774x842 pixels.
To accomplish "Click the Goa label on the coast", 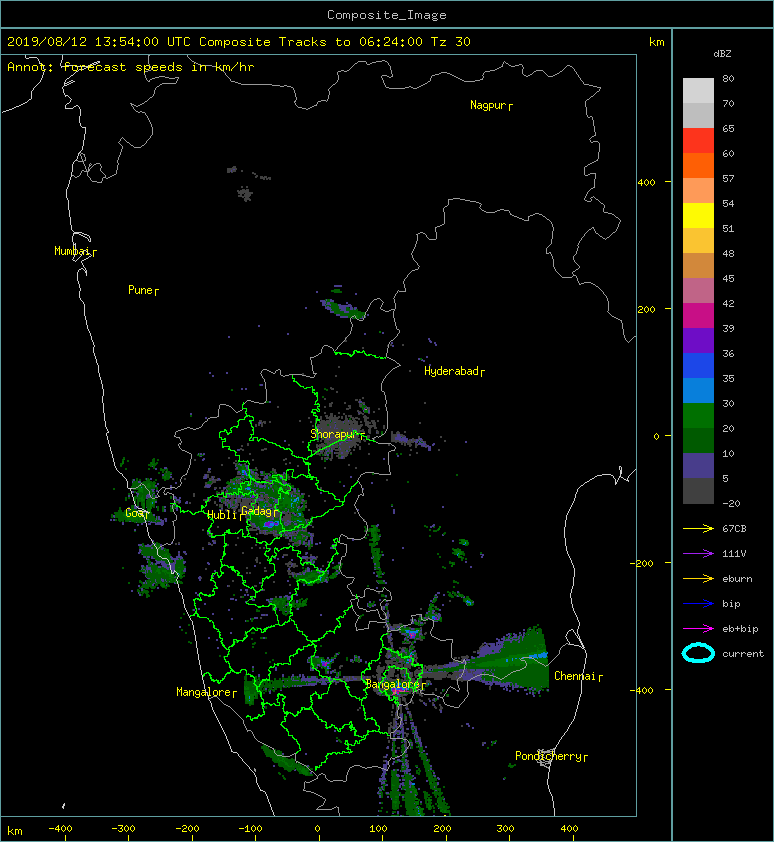I will pos(134,513).
